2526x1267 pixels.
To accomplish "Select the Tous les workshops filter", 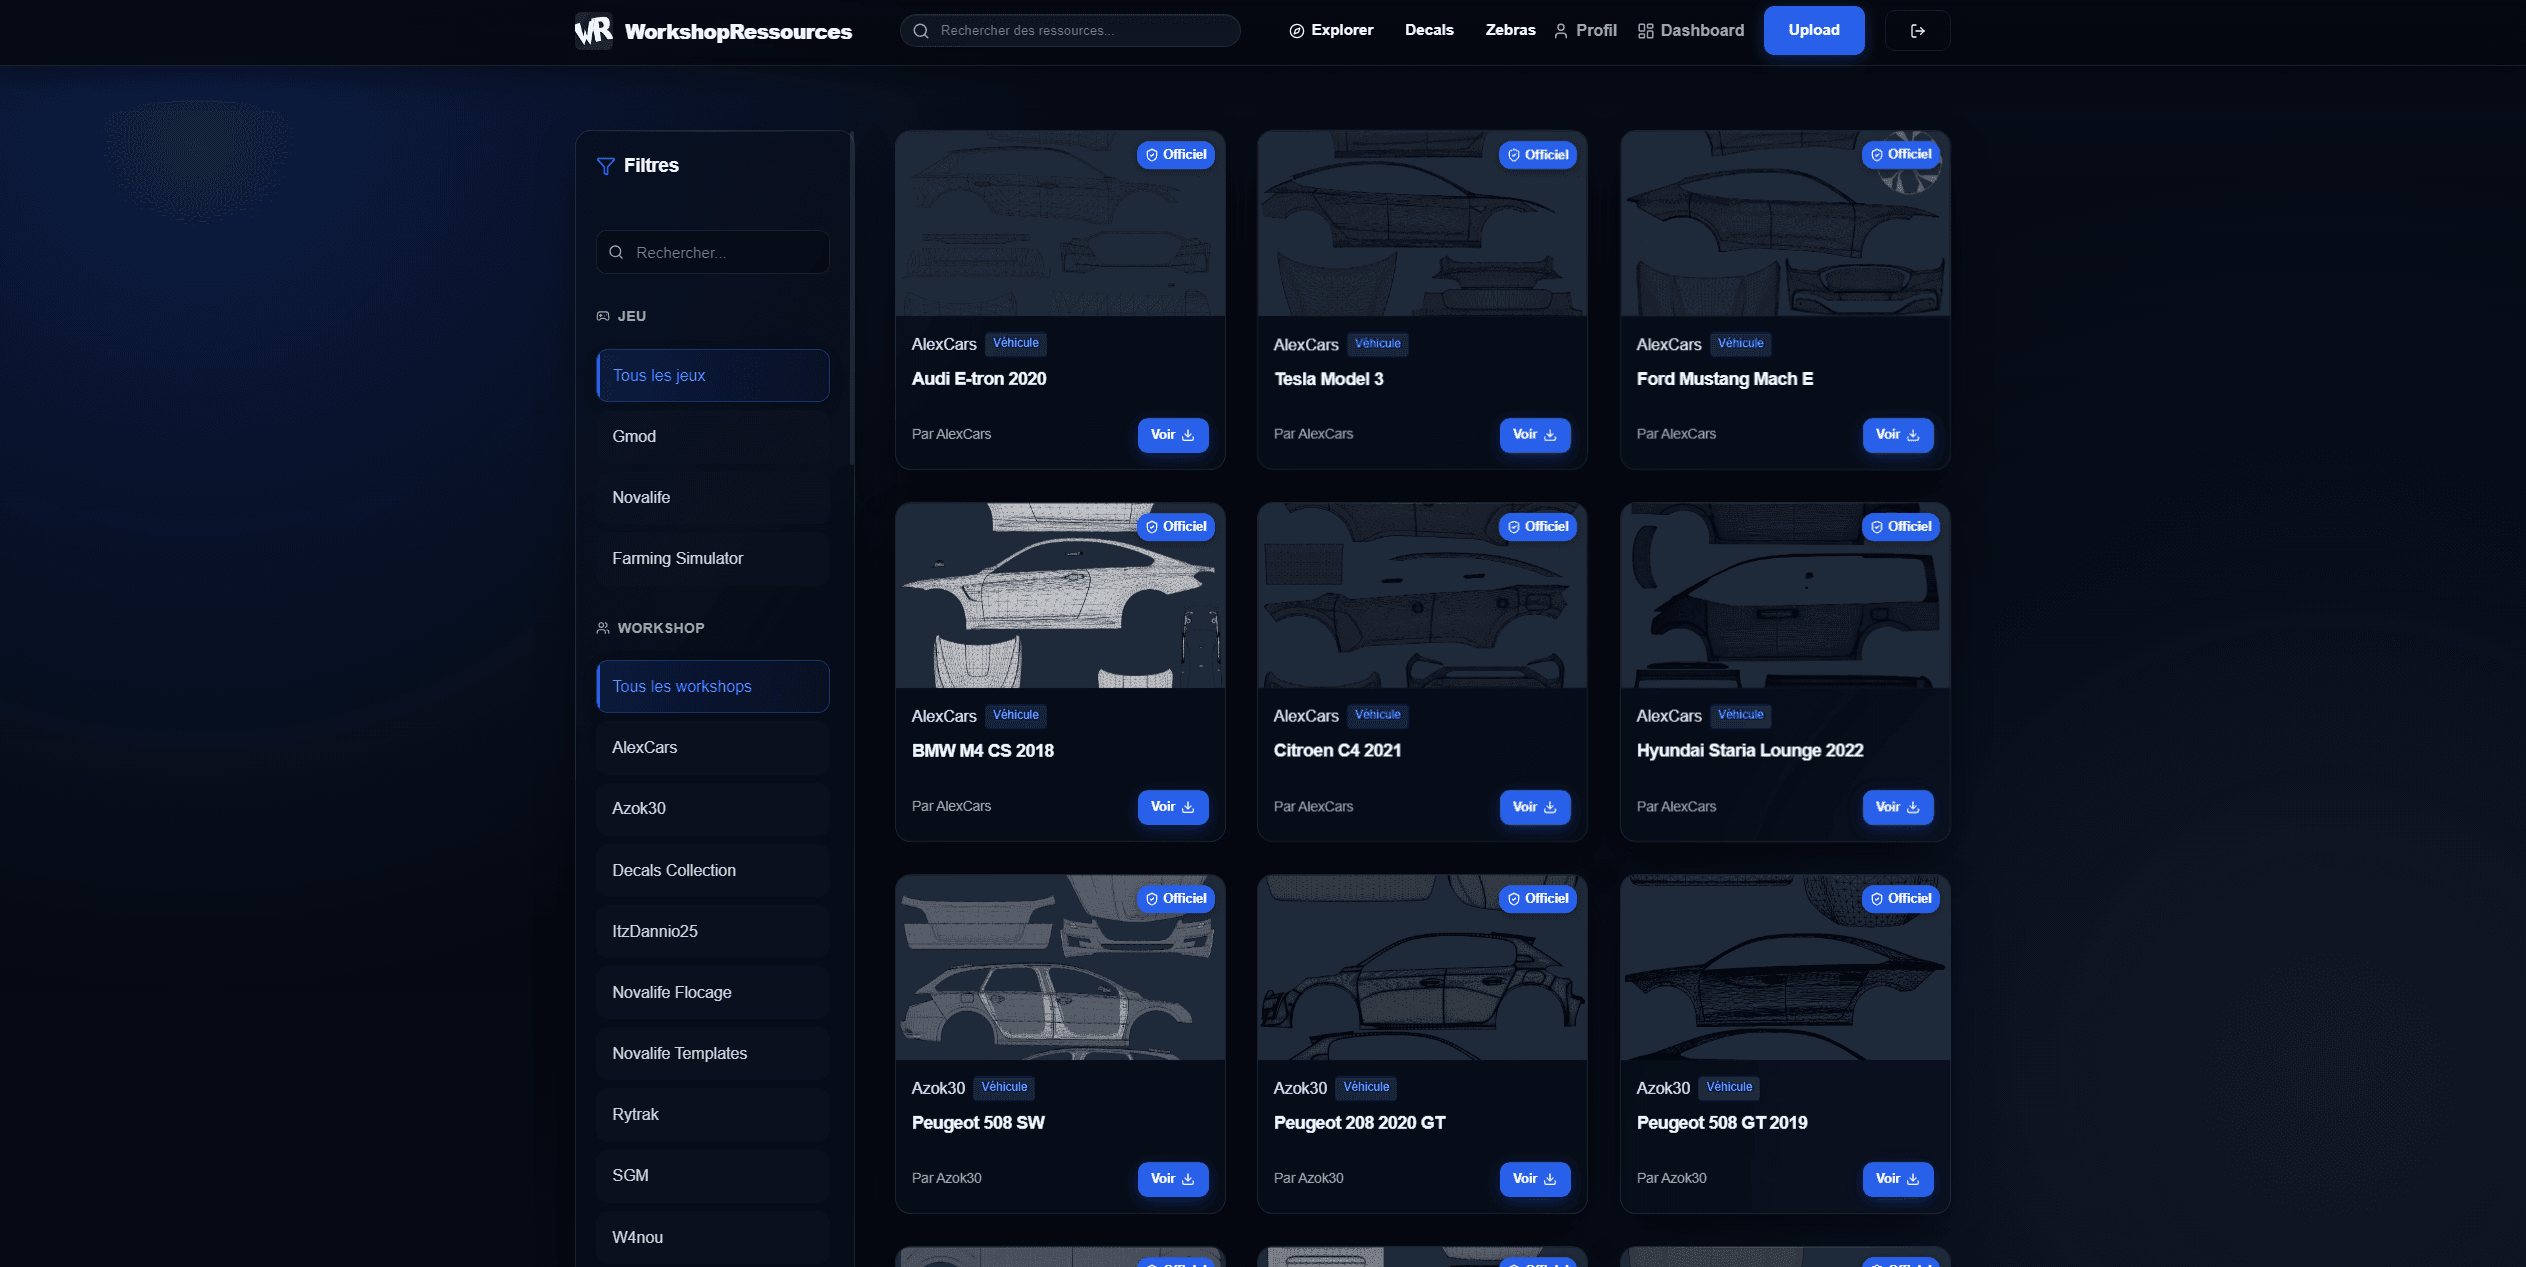I will tap(713, 687).
